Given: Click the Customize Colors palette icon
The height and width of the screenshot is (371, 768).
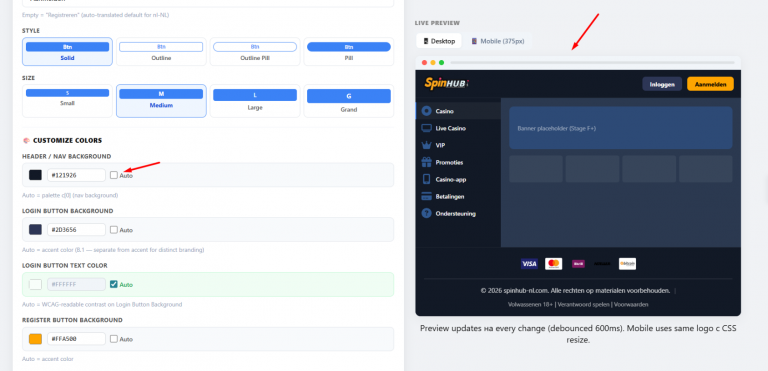Looking at the screenshot, I should (x=26, y=141).
